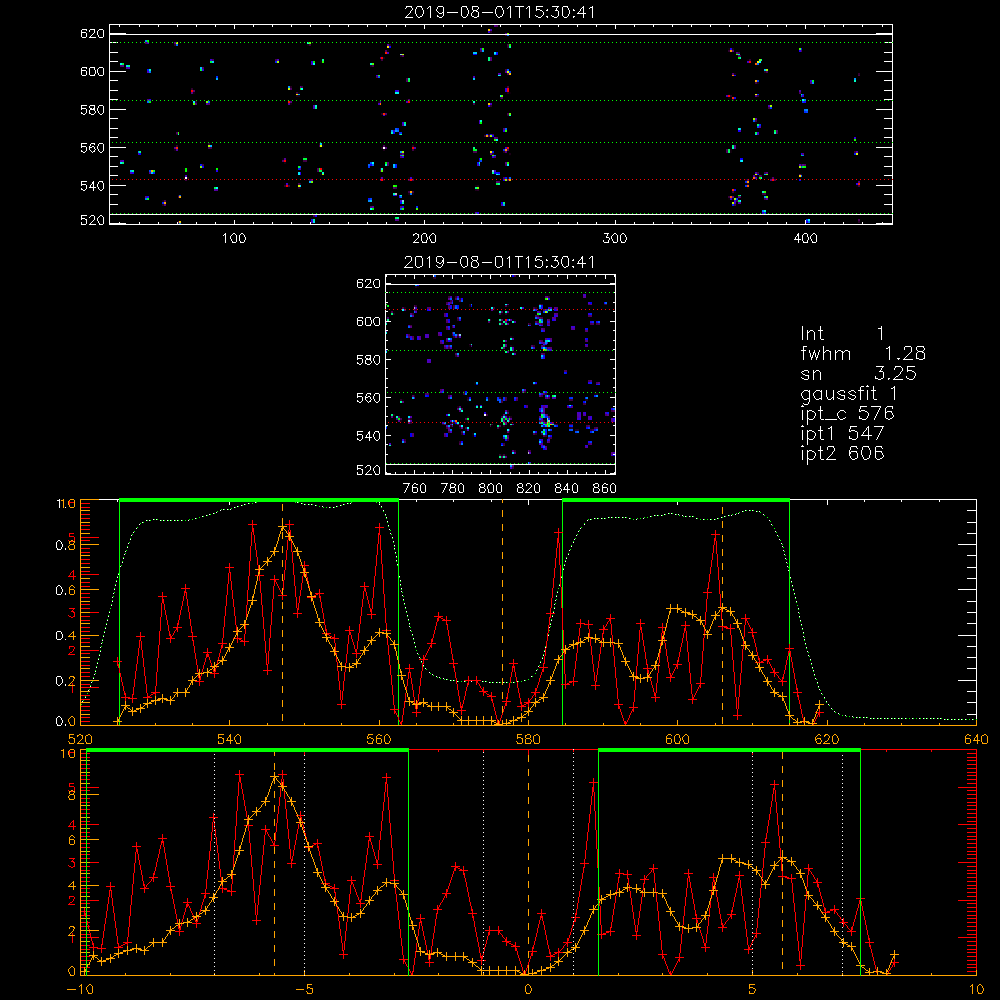Click the middle plot title 2019-08-01T15:30:41

(500, 262)
